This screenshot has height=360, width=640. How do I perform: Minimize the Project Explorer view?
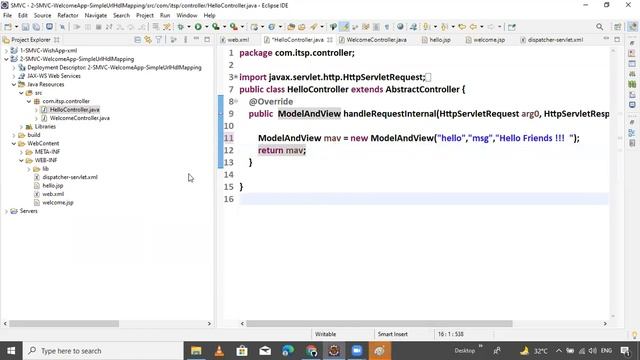click(196, 39)
